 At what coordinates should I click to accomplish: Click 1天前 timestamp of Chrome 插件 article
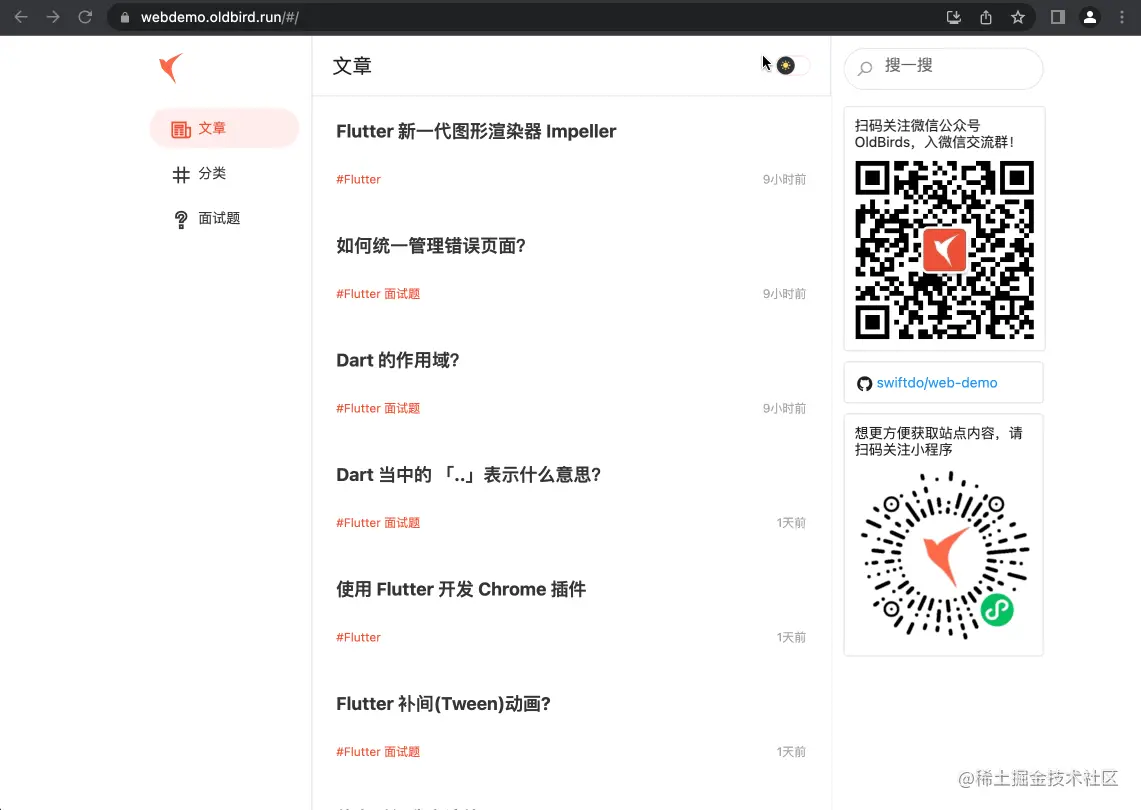click(791, 638)
